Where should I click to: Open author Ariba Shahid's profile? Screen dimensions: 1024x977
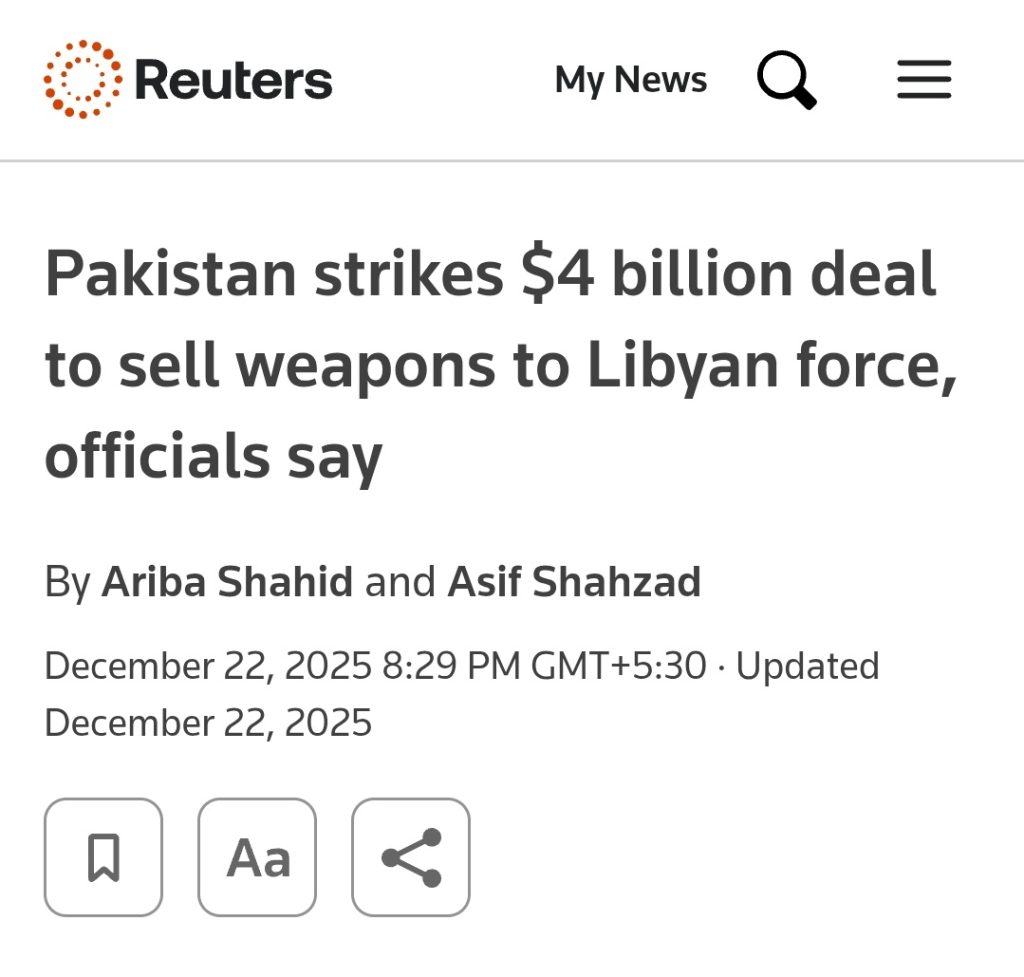[x=227, y=582]
